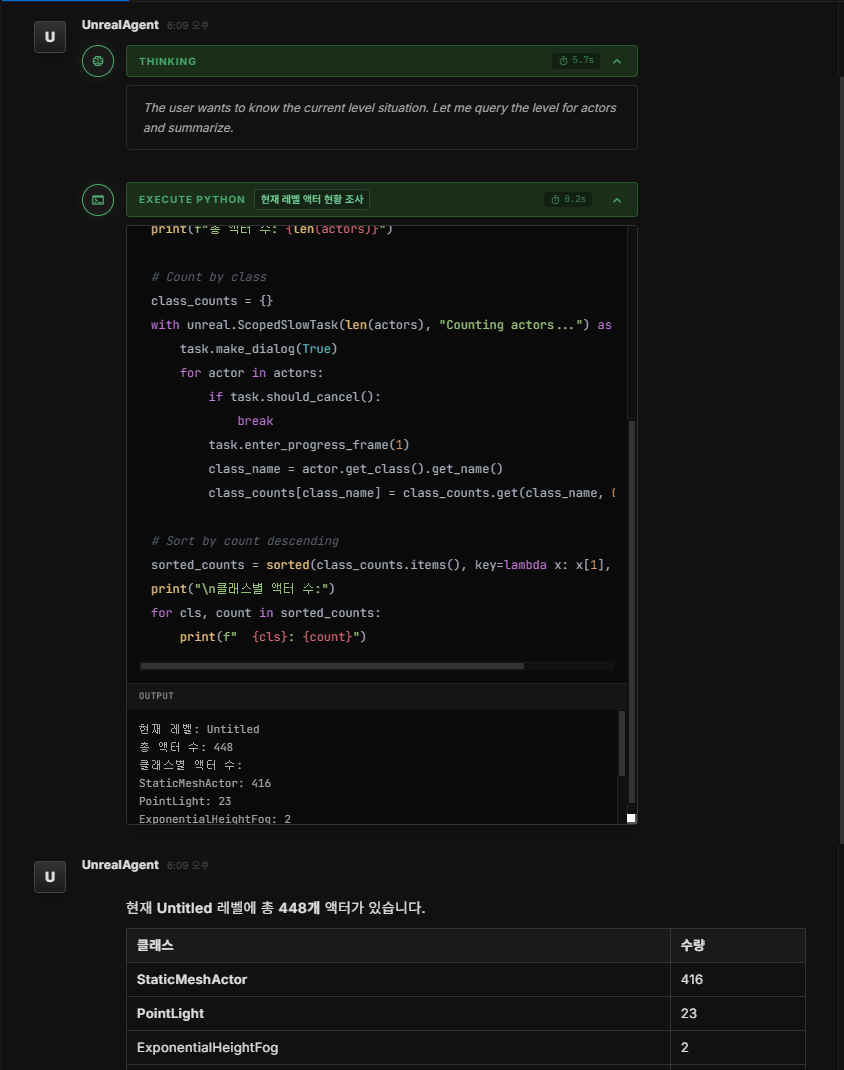Click the Thinking brain icon

point(98,61)
